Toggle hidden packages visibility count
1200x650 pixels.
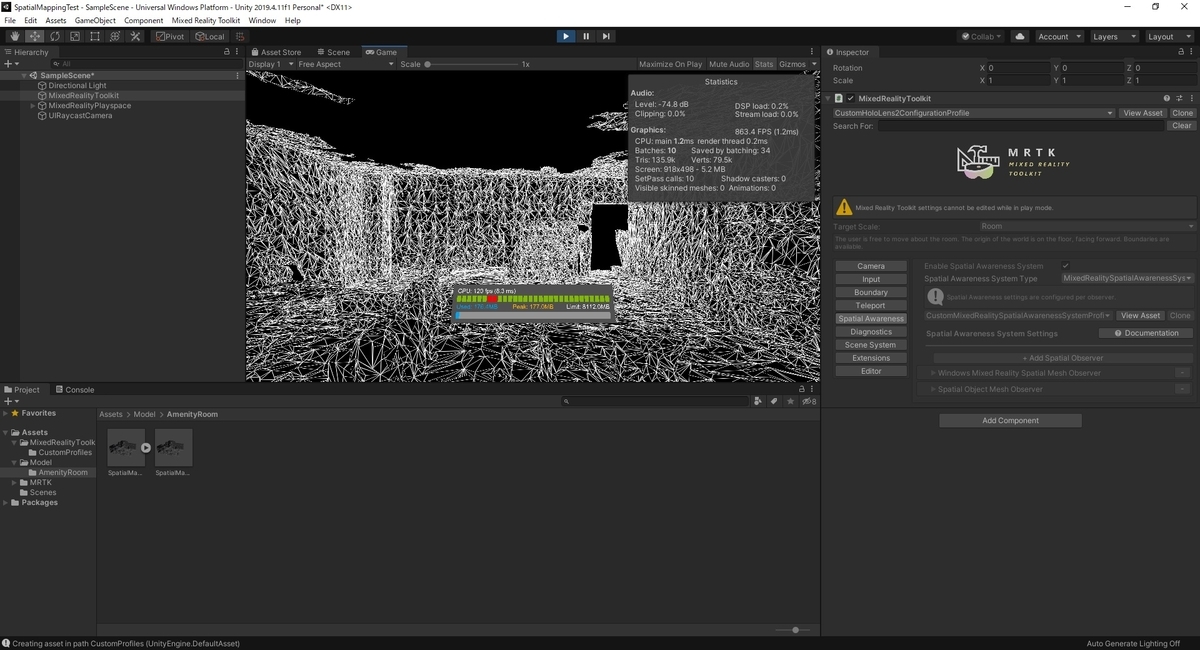pos(809,401)
